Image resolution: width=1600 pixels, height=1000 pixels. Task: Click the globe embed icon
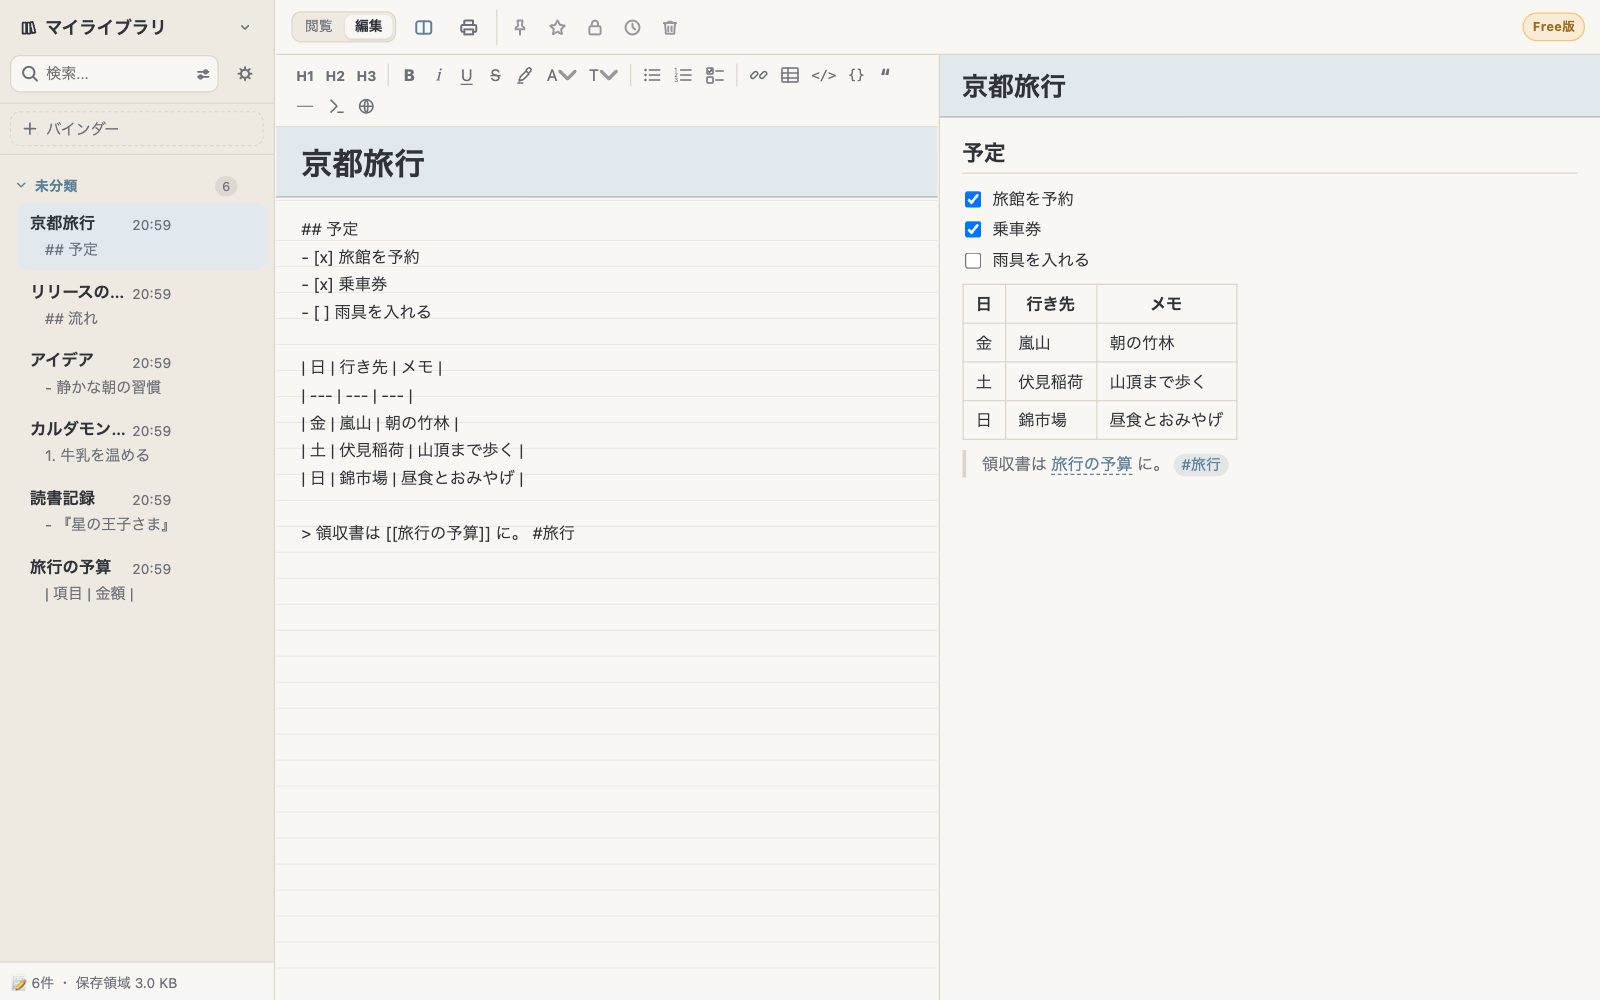point(366,106)
